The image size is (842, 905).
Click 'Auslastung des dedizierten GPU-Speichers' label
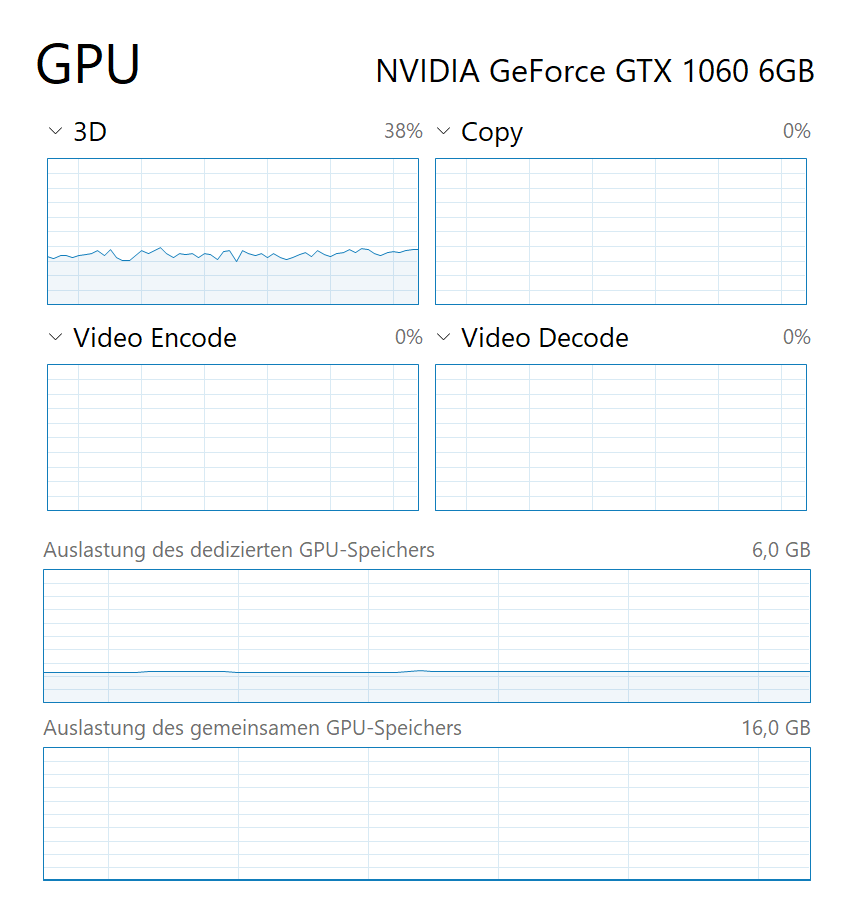(x=239, y=550)
